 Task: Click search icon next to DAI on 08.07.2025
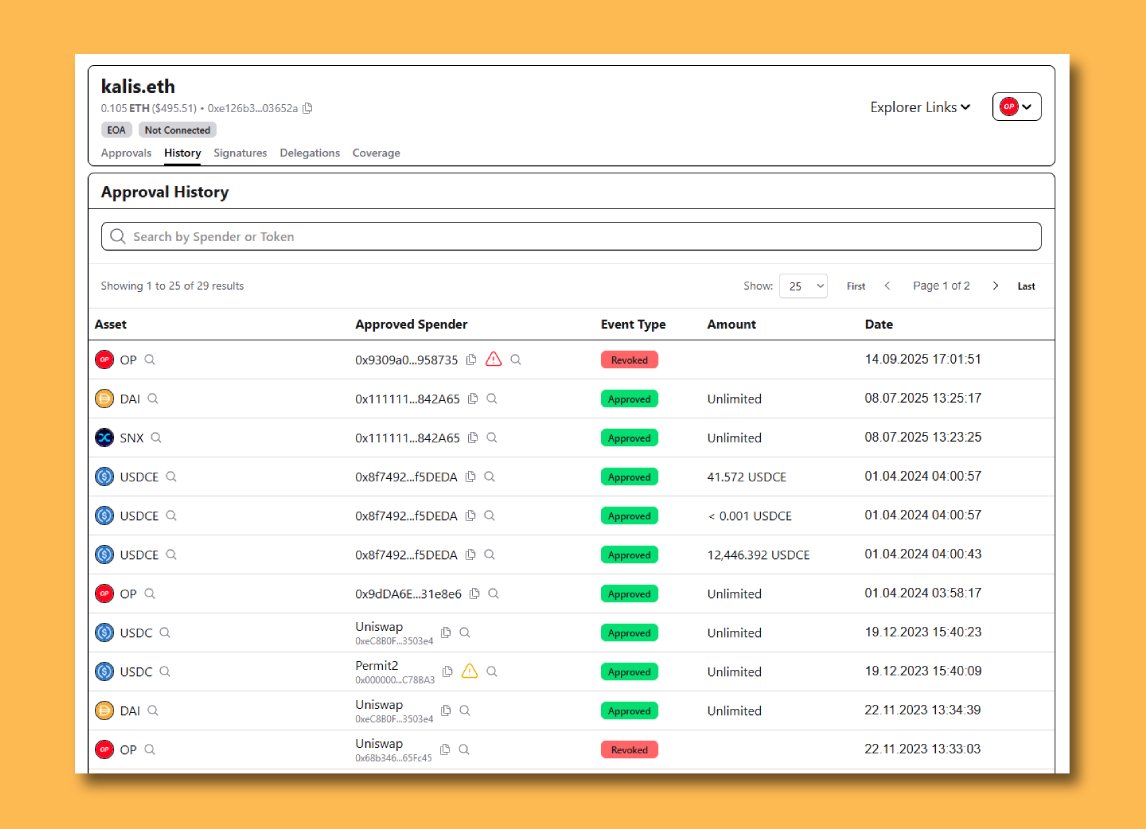[x=153, y=398]
